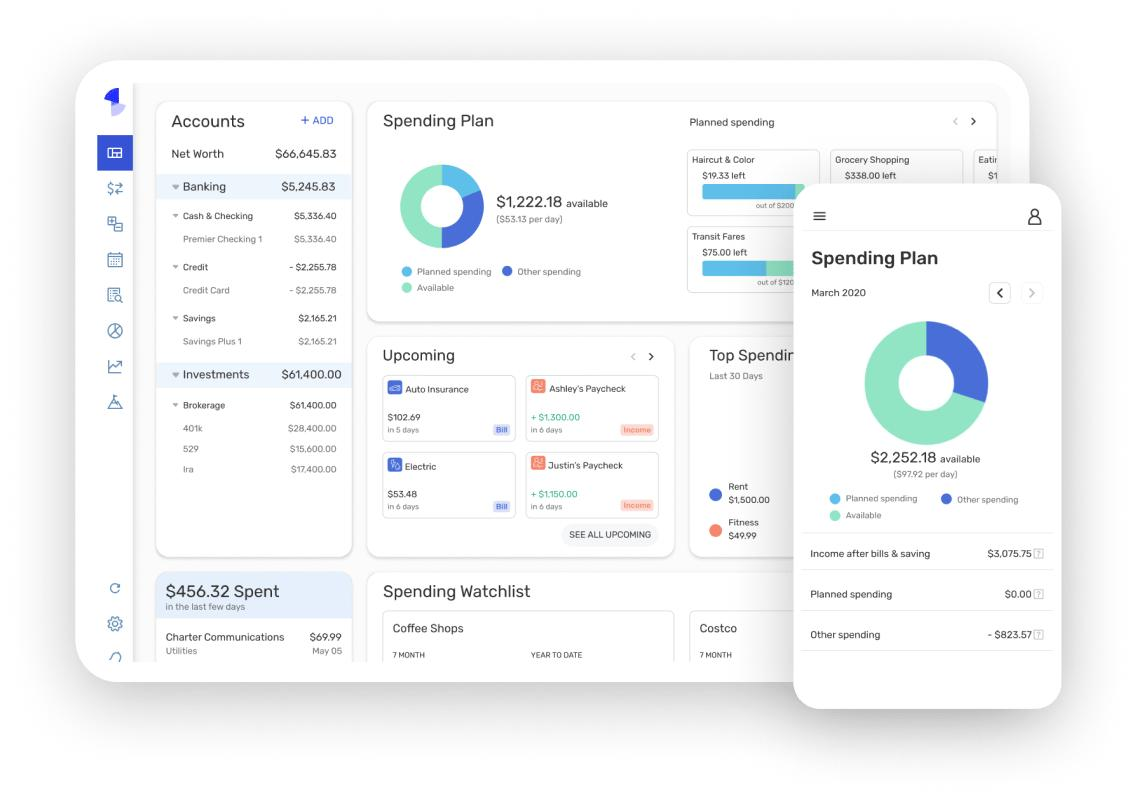Open Charter Communications transaction

point(254,643)
